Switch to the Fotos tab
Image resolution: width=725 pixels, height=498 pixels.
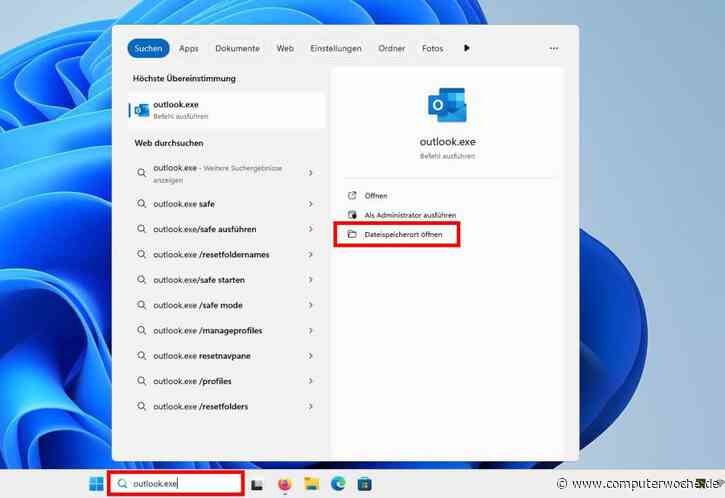[x=432, y=48]
